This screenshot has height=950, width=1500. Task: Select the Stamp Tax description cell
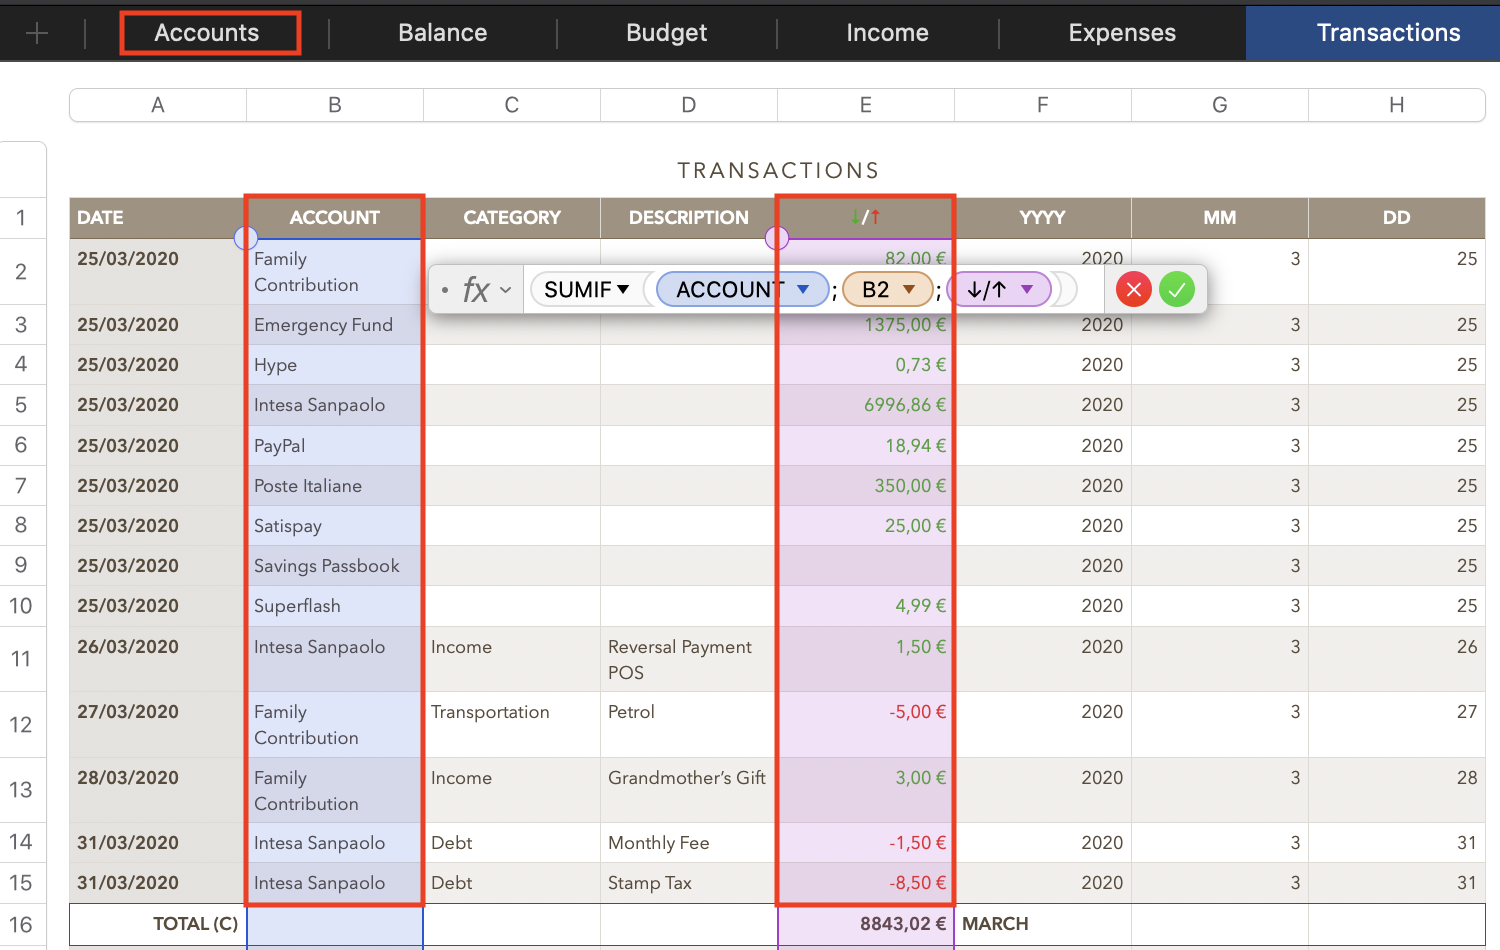click(x=689, y=883)
